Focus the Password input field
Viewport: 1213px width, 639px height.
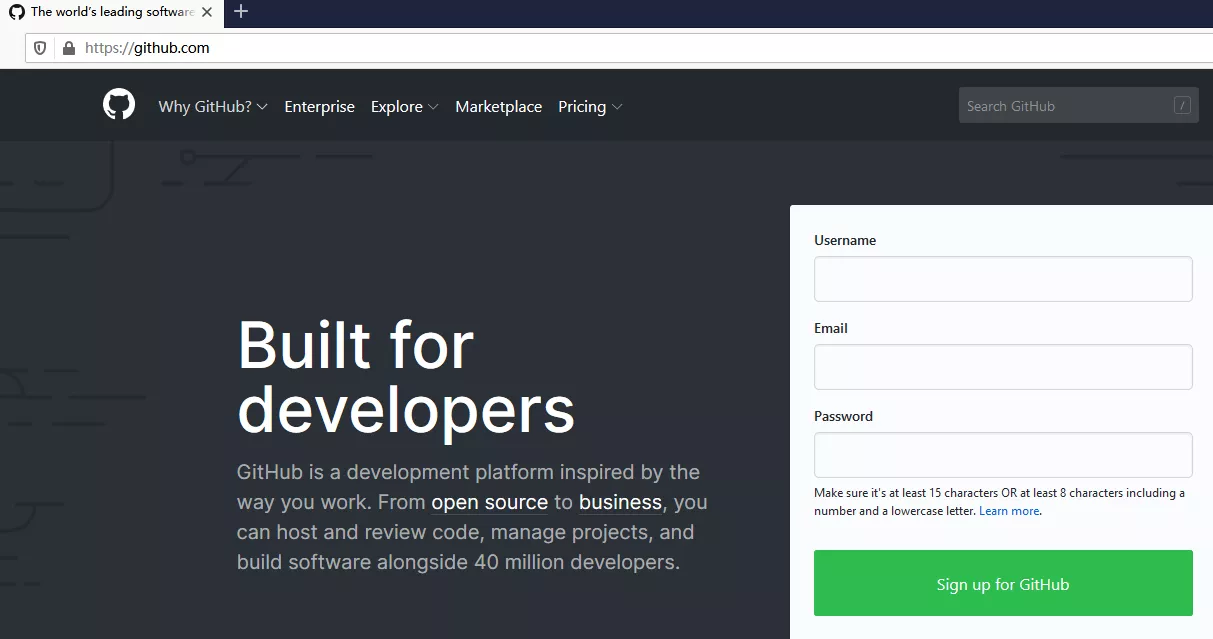(1003, 455)
